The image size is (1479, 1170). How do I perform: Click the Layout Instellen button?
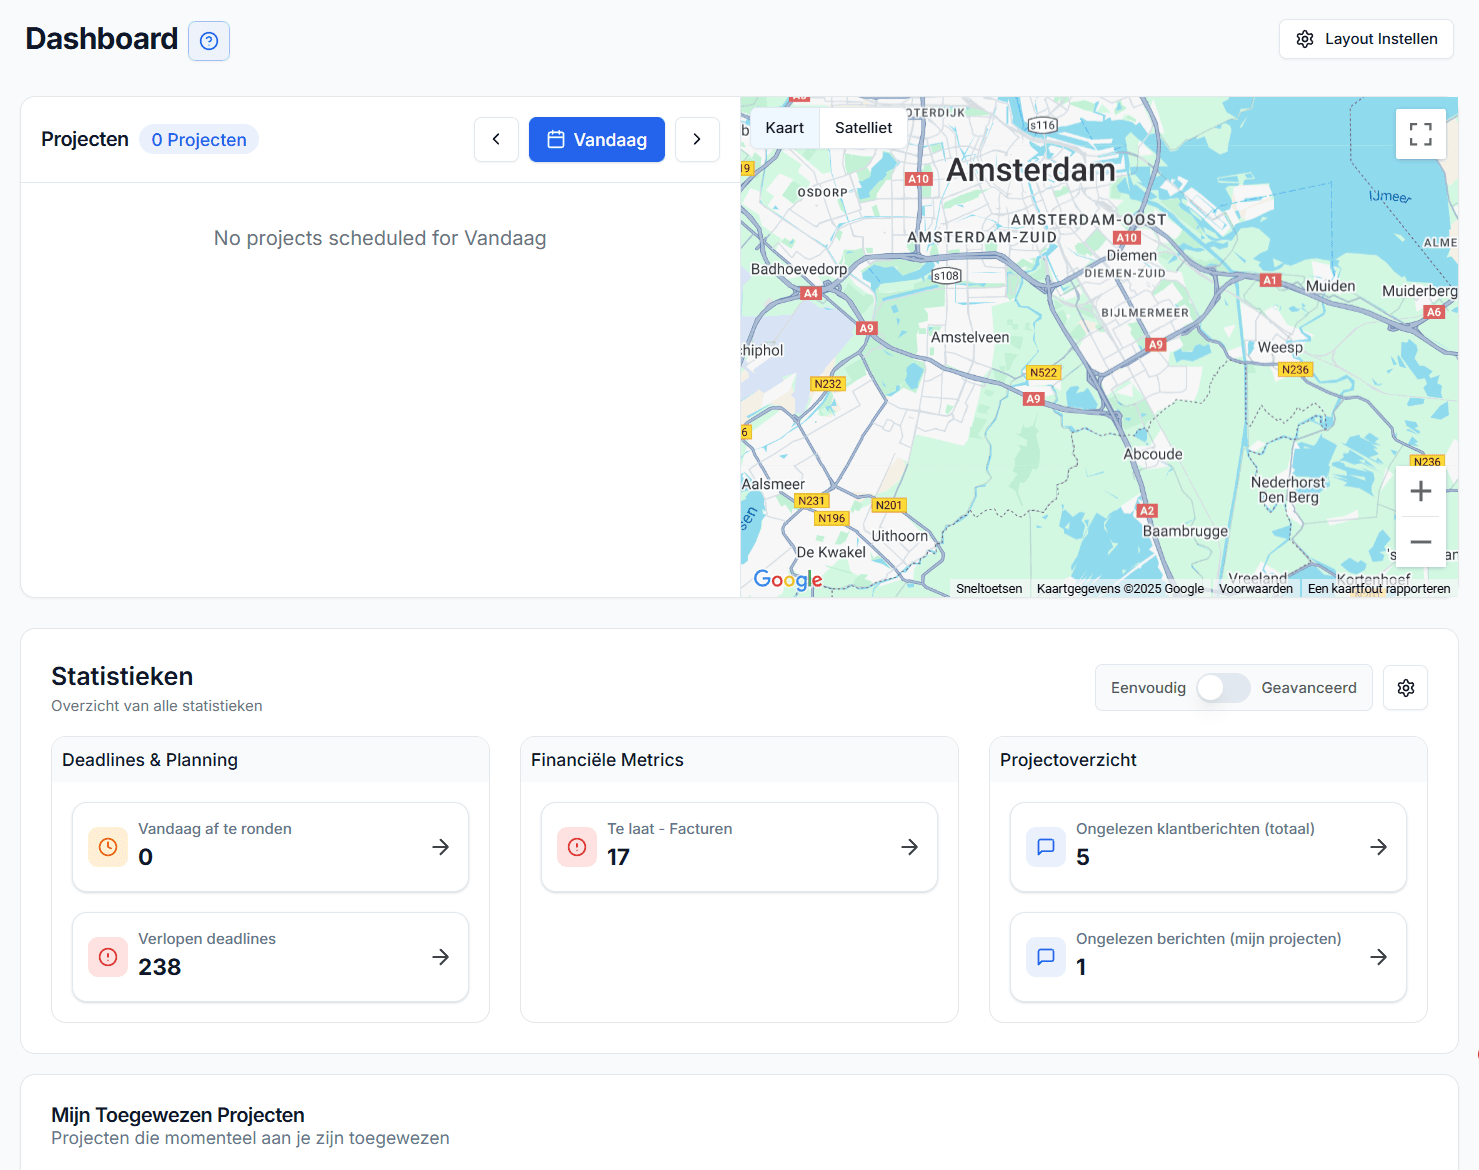pyautogui.click(x=1366, y=39)
